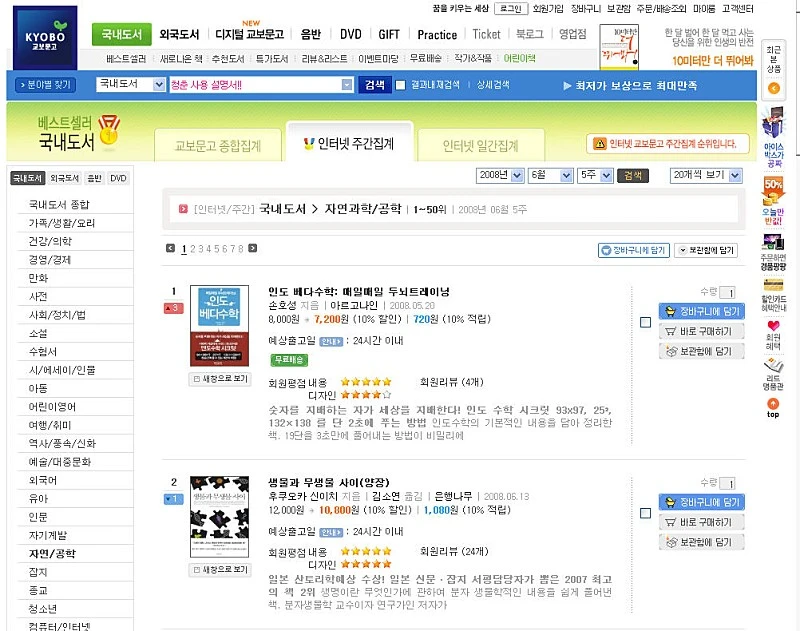Click the rank up 3 badge for book 1
This screenshot has height=631, width=800.
point(173,308)
